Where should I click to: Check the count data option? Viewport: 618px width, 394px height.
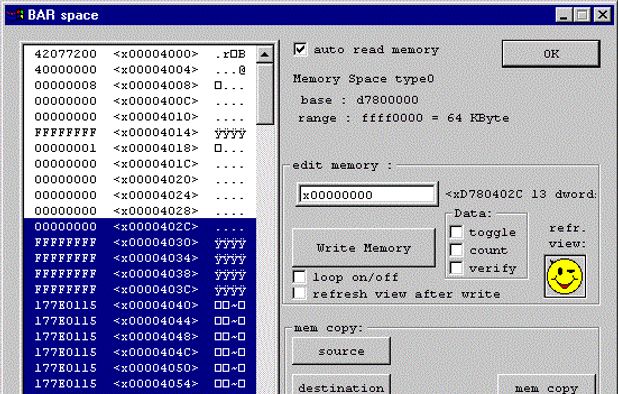point(456,250)
